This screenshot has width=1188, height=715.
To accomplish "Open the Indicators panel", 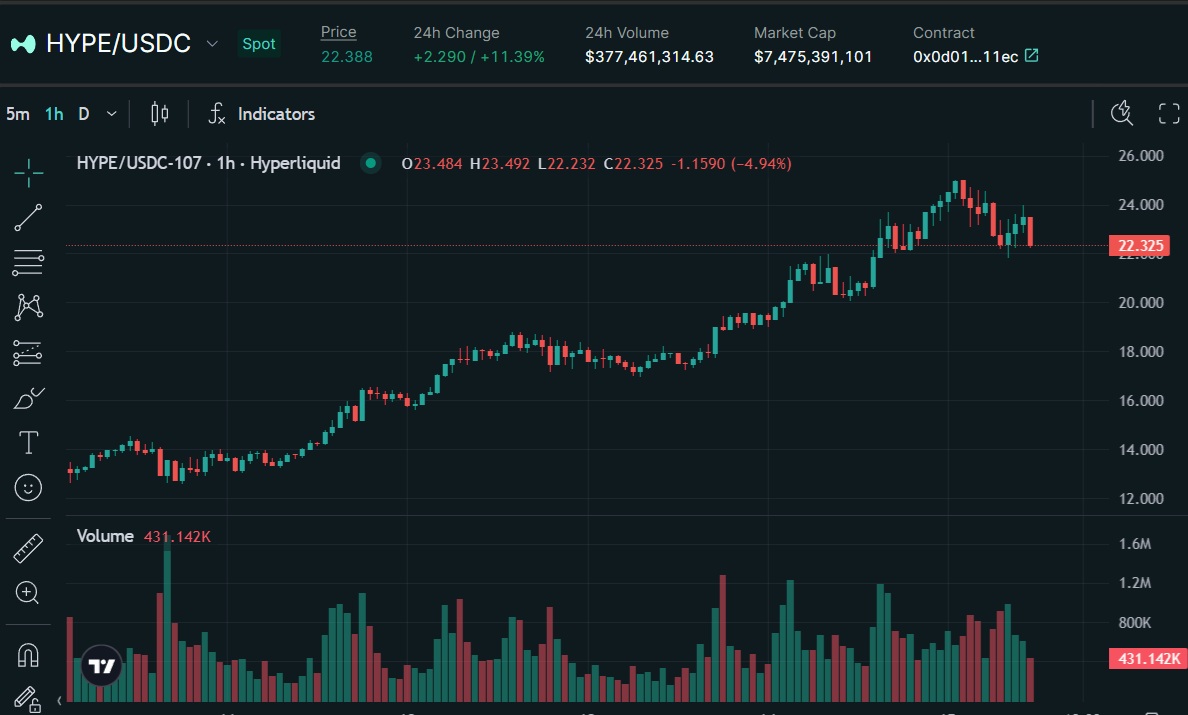I will pos(261,114).
